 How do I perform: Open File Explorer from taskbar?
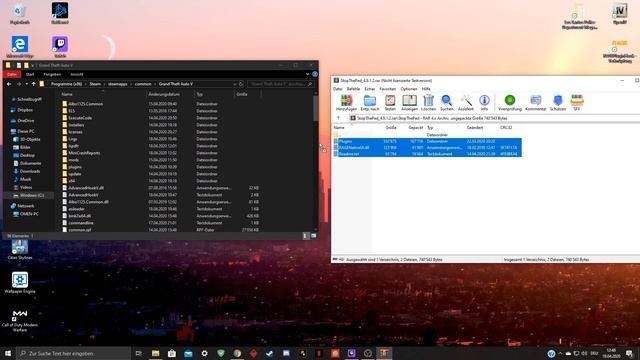click(156, 353)
